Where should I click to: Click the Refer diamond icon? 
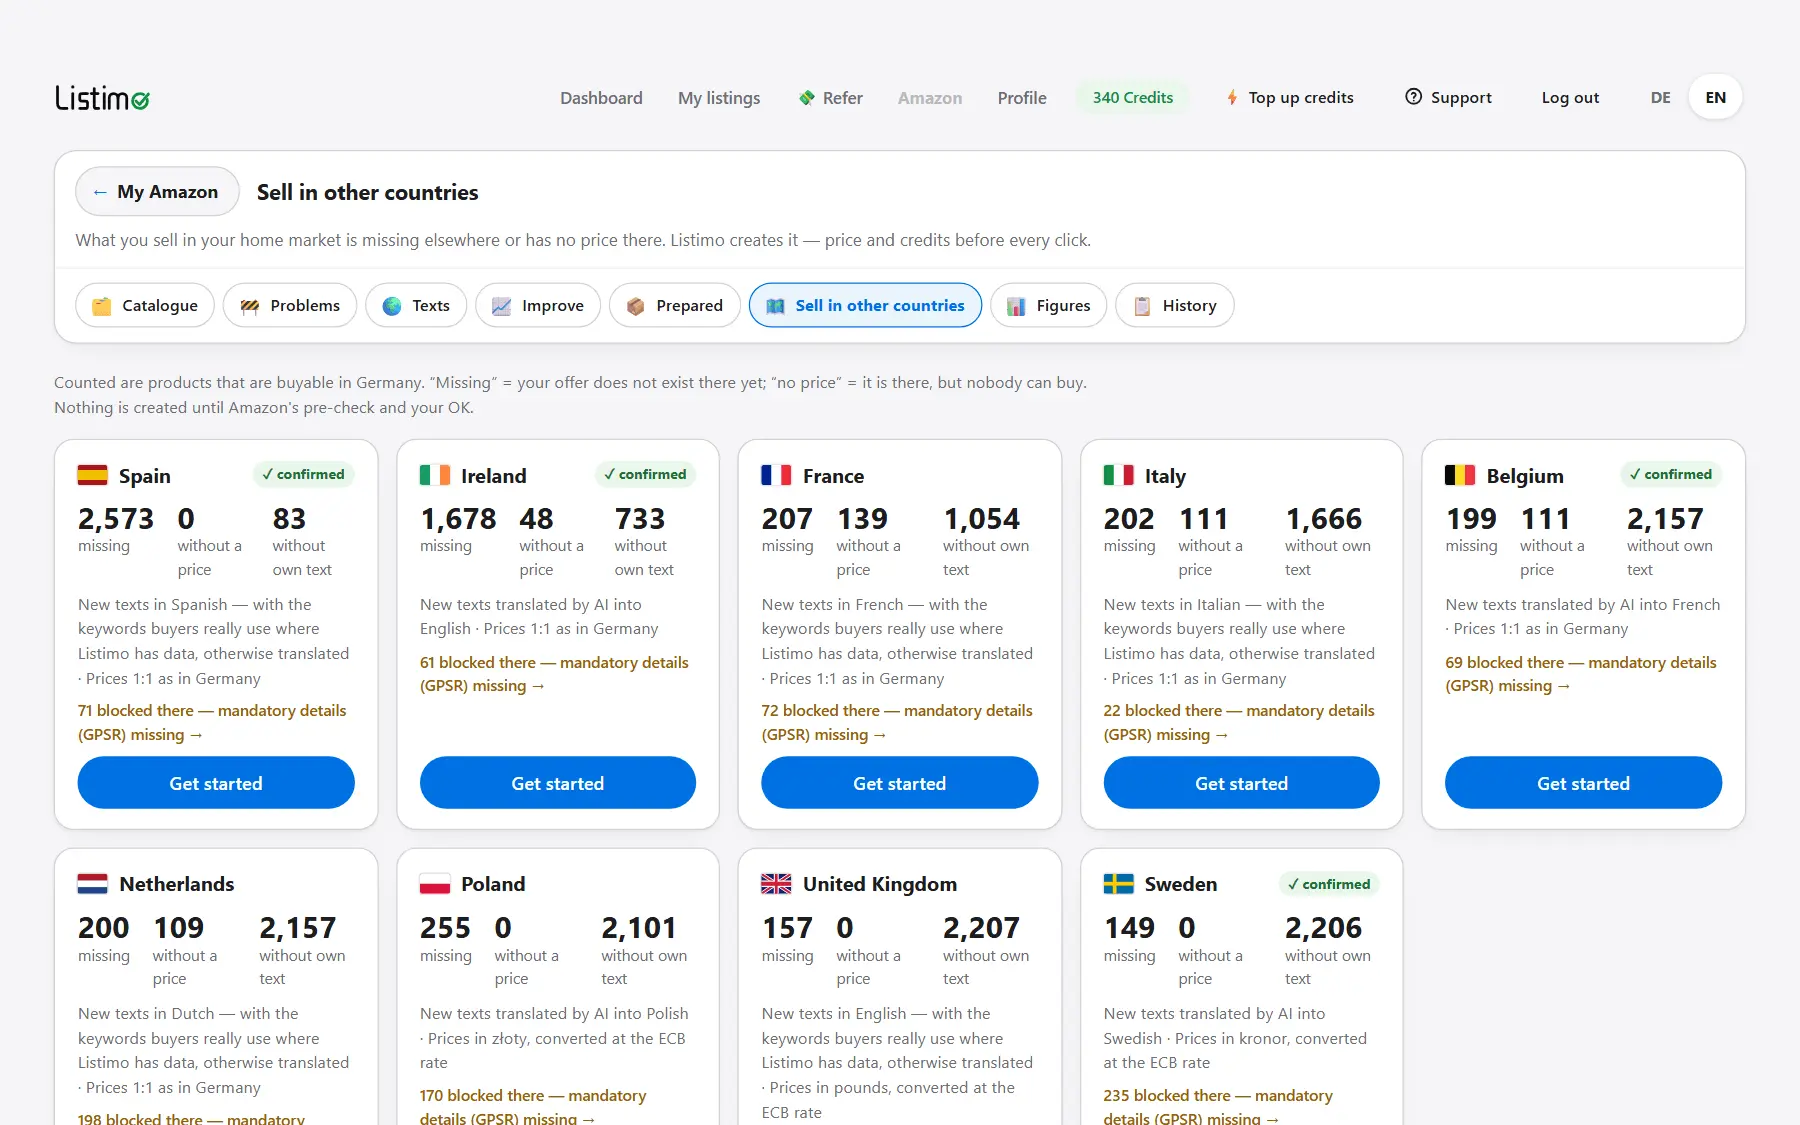pyautogui.click(x=806, y=98)
